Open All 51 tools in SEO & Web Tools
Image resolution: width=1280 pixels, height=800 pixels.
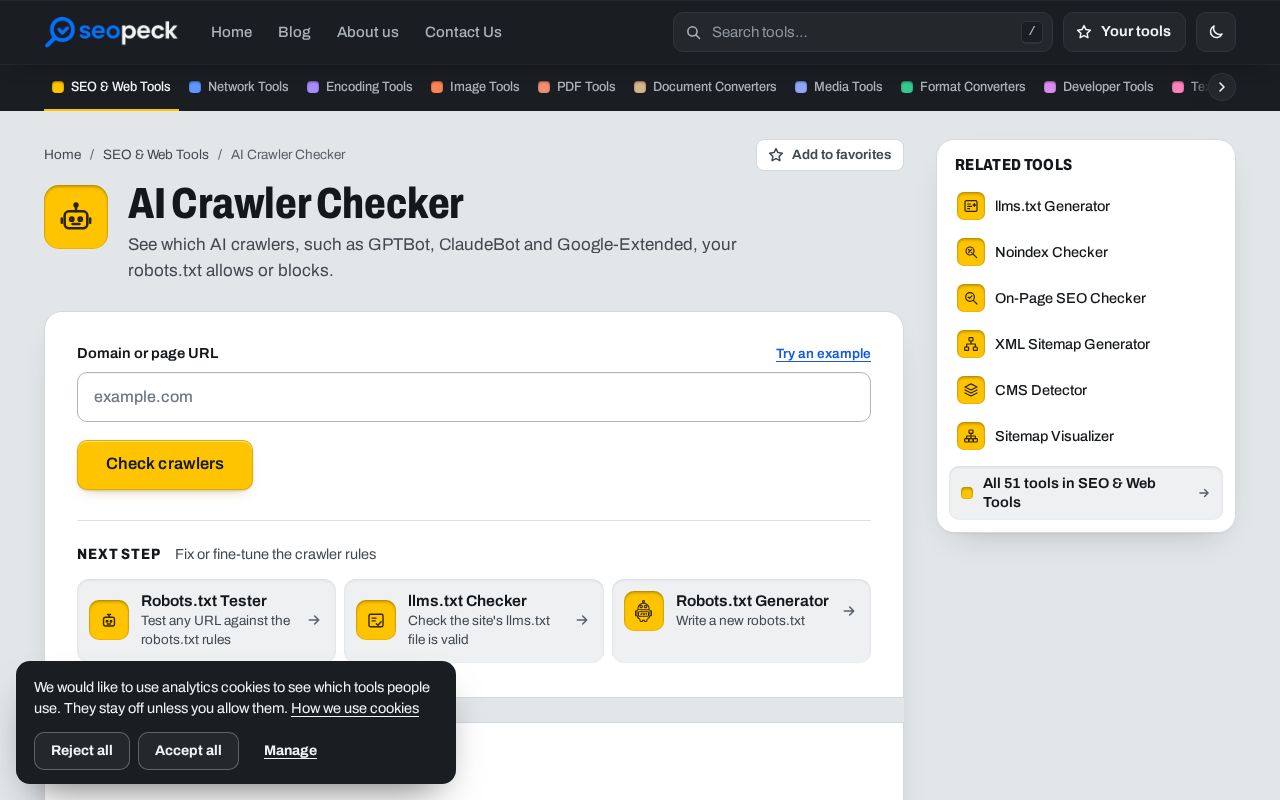point(1086,493)
